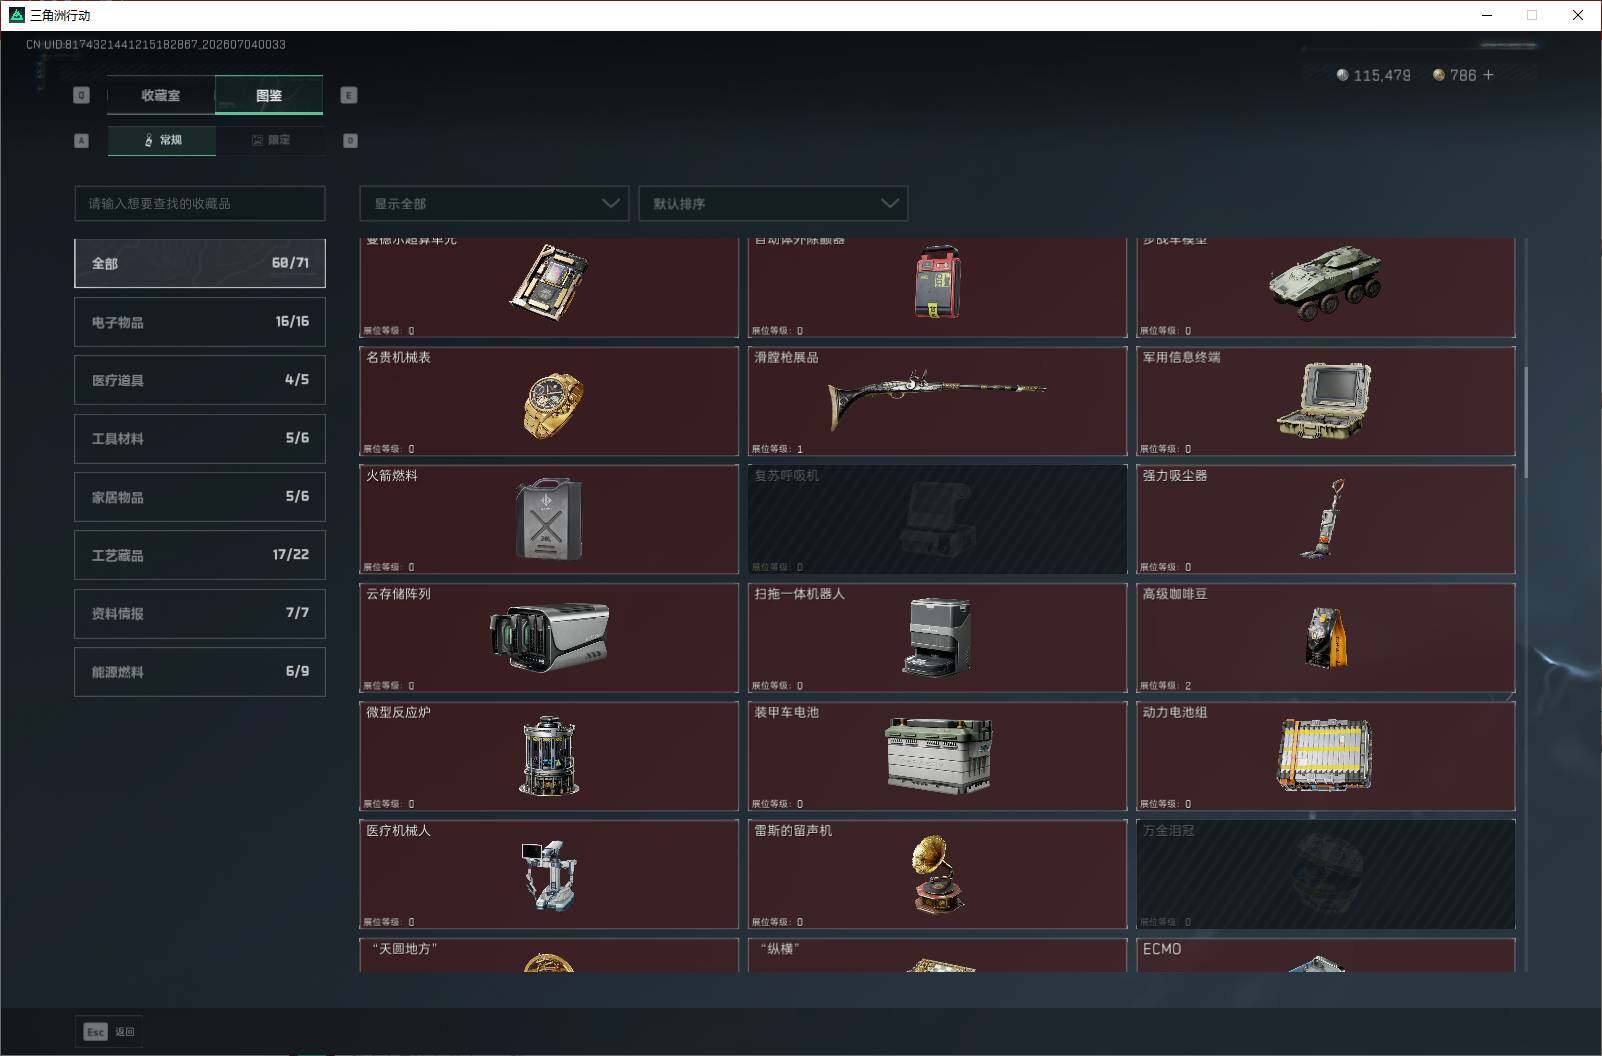Open the 雷斯的留声机 gramophone card
The width and height of the screenshot is (1602, 1056).
pyautogui.click(x=937, y=874)
